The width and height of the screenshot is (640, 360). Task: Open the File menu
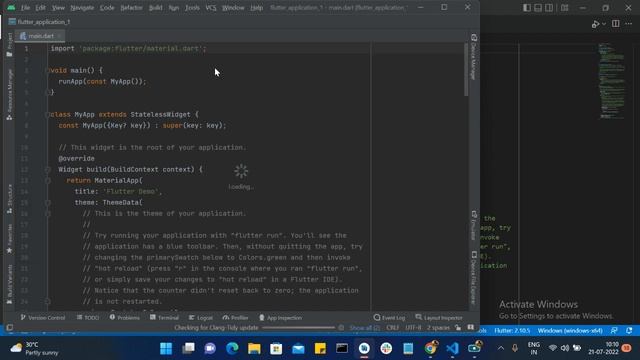point(25,8)
